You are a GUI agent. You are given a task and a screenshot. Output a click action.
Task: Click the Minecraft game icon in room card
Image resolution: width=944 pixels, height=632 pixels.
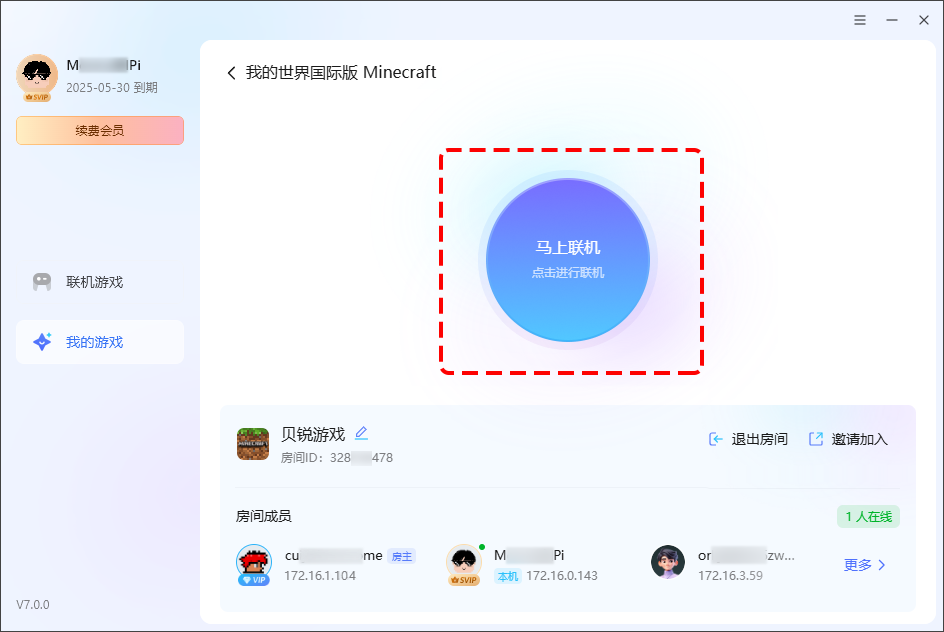coord(253,444)
